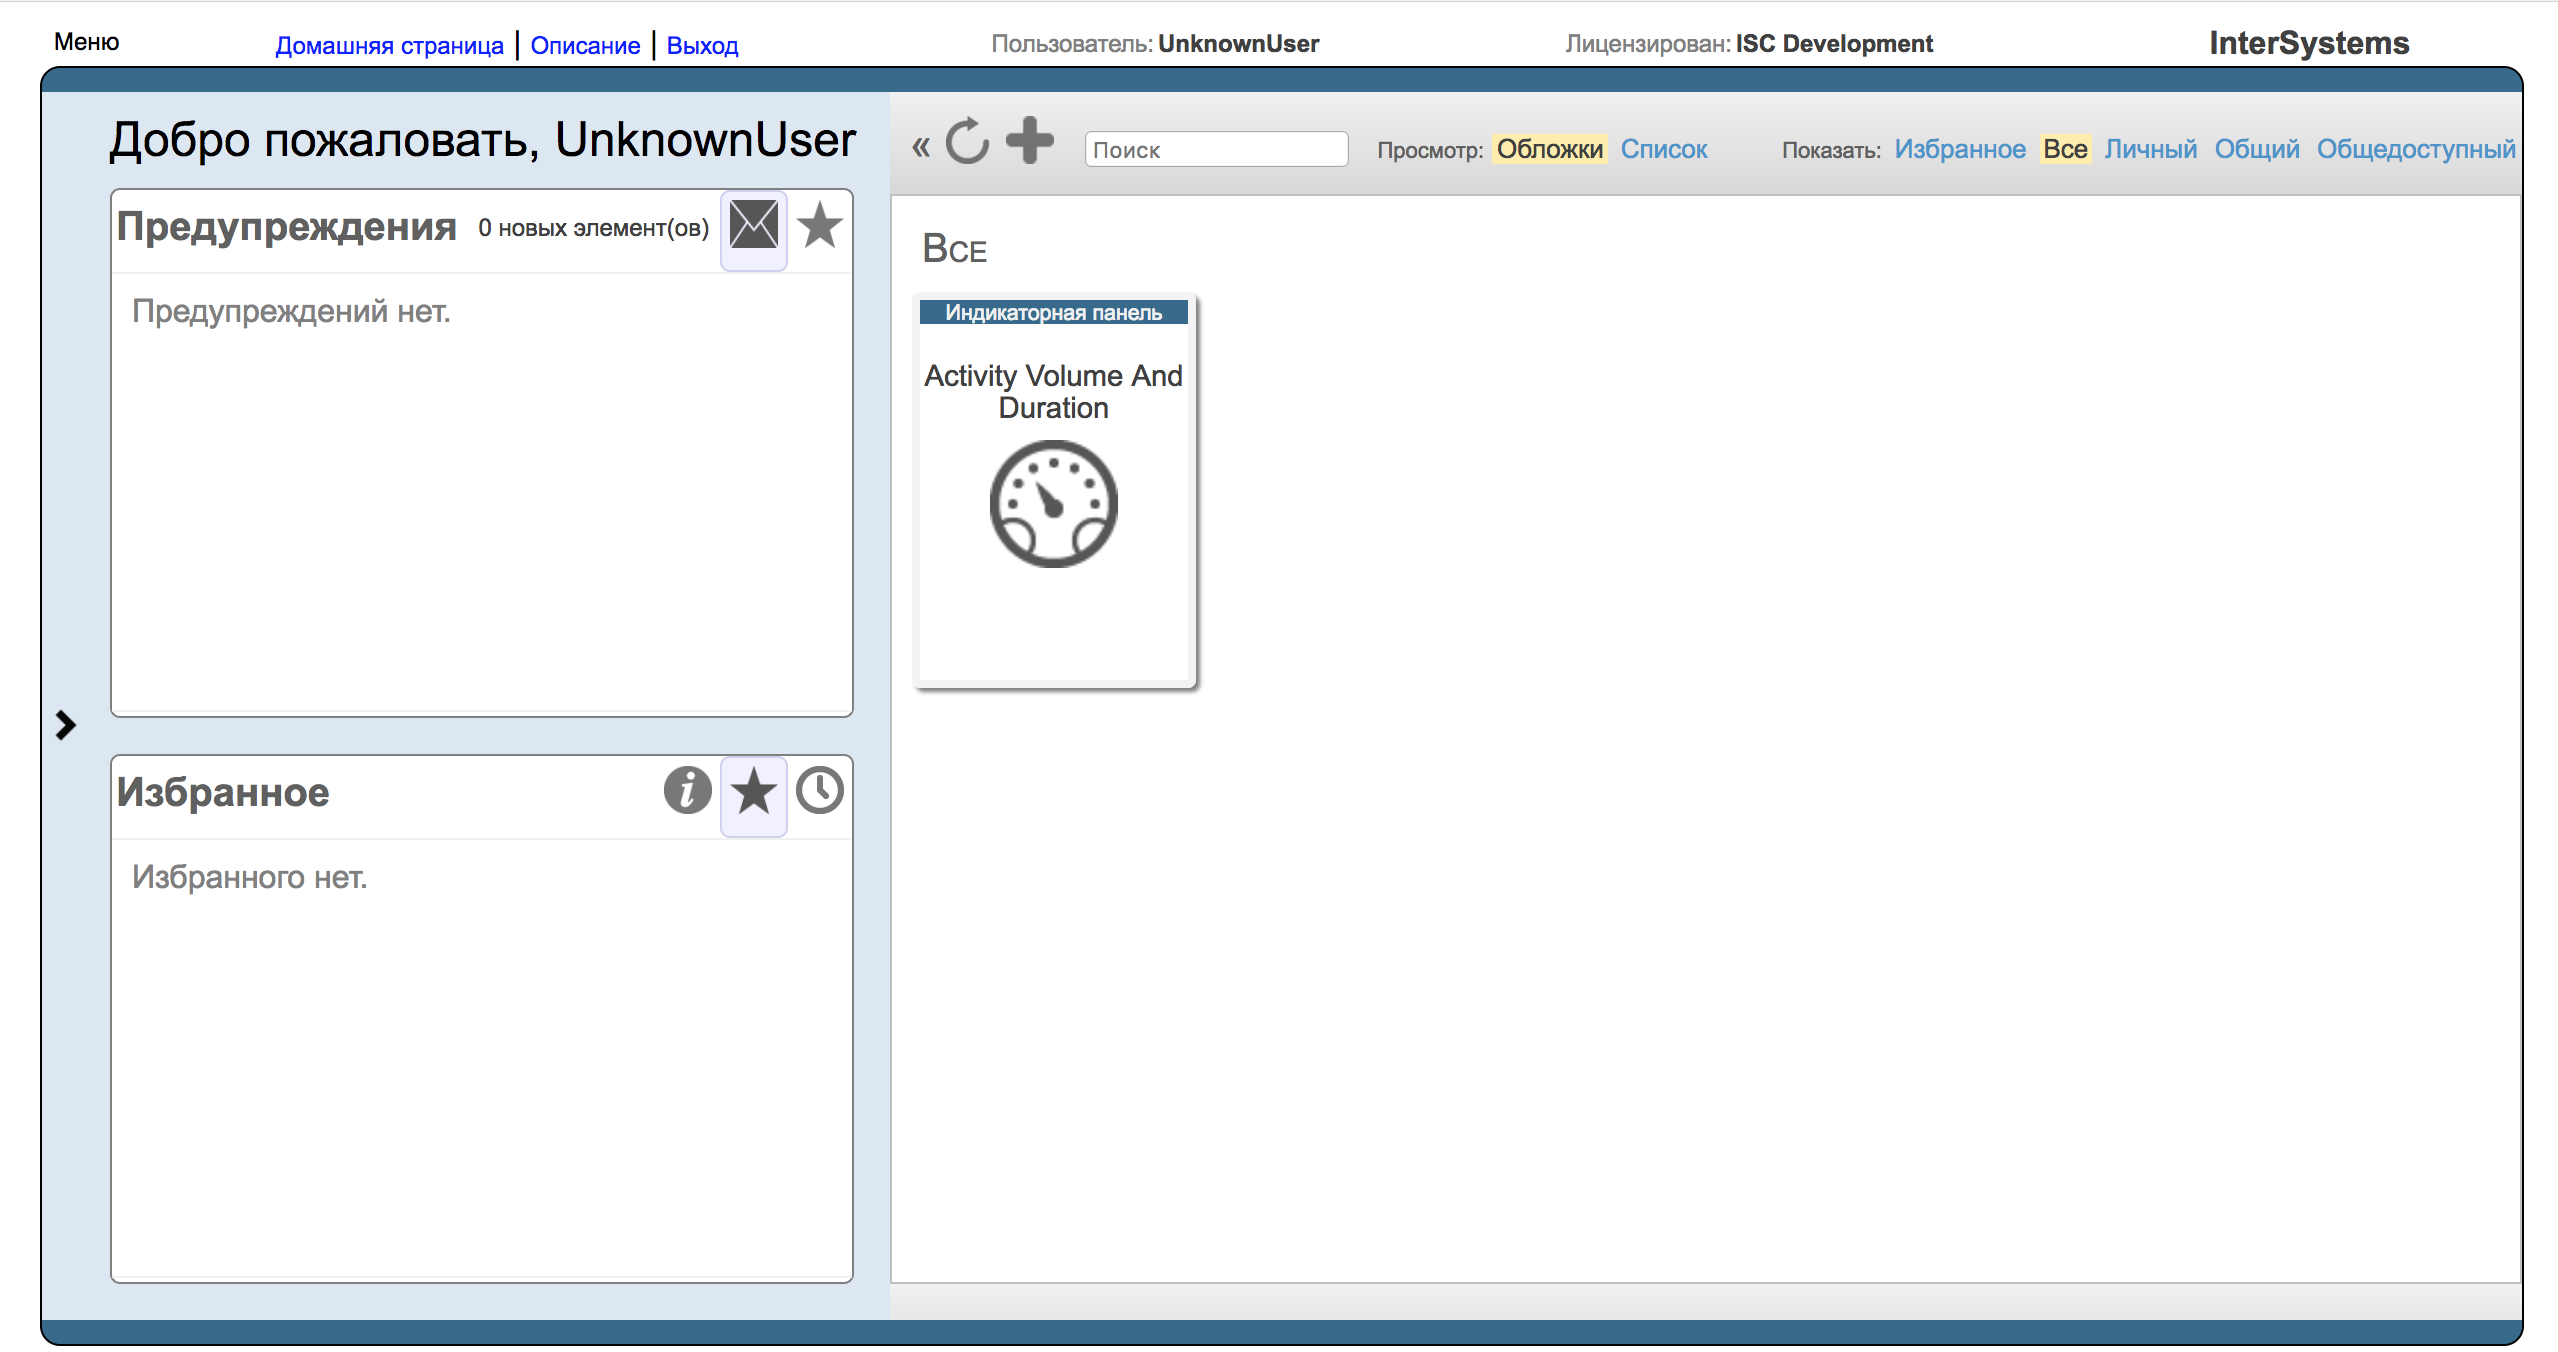The width and height of the screenshot is (2558, 1352).
Task: Click the refresh circular arrow icon
Action: coord(967,141)
